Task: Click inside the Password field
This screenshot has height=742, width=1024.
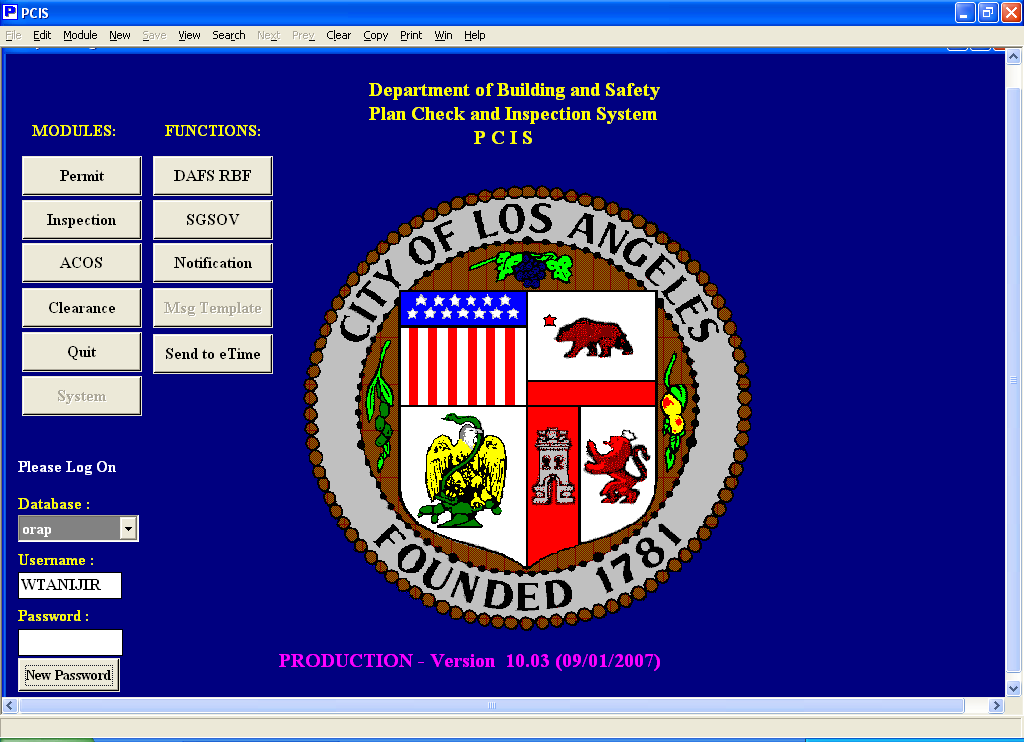Action: point(69,642)
